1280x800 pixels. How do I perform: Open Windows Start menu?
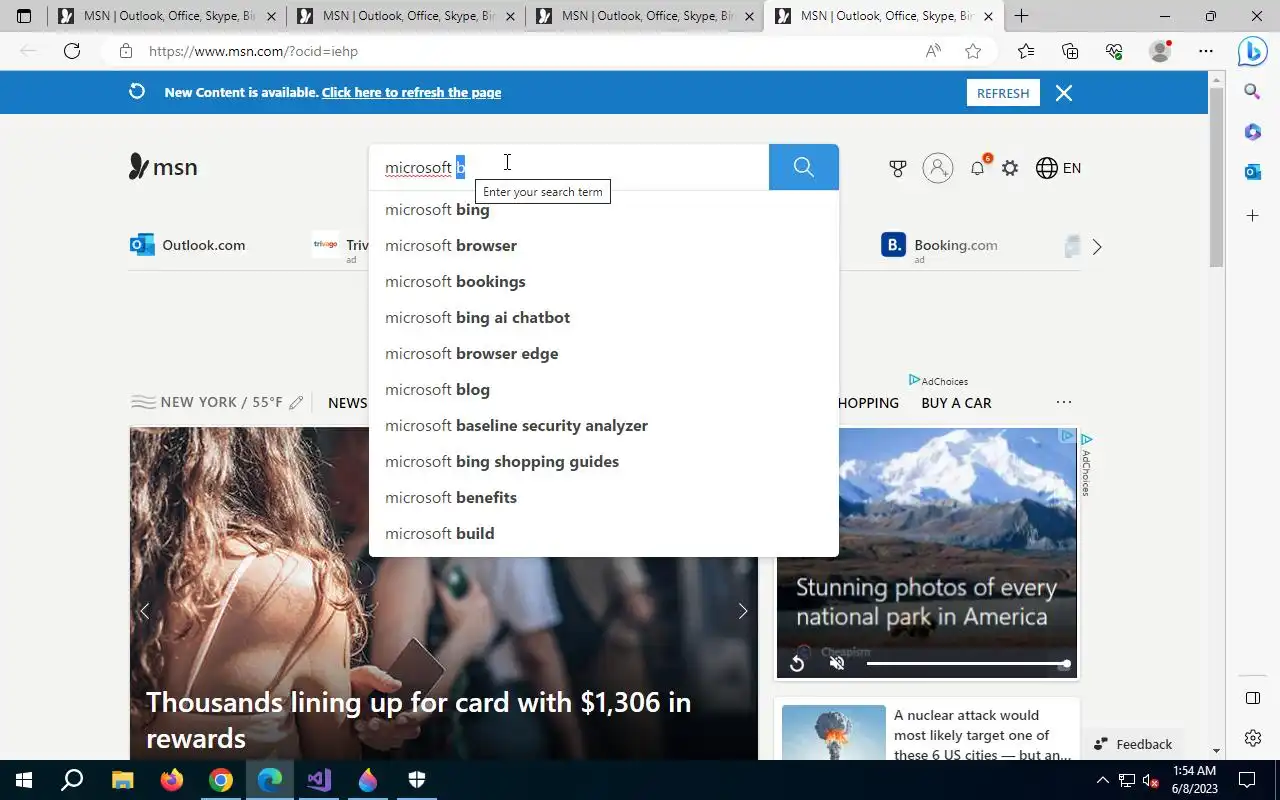(x=23, y=780)
